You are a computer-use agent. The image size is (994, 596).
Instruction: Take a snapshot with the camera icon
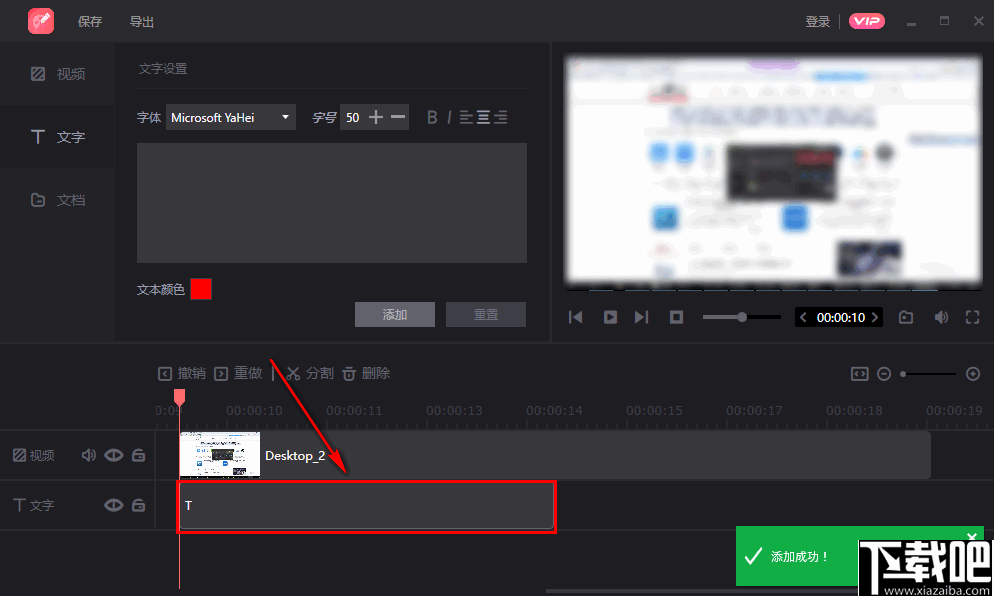pos(906,317)
